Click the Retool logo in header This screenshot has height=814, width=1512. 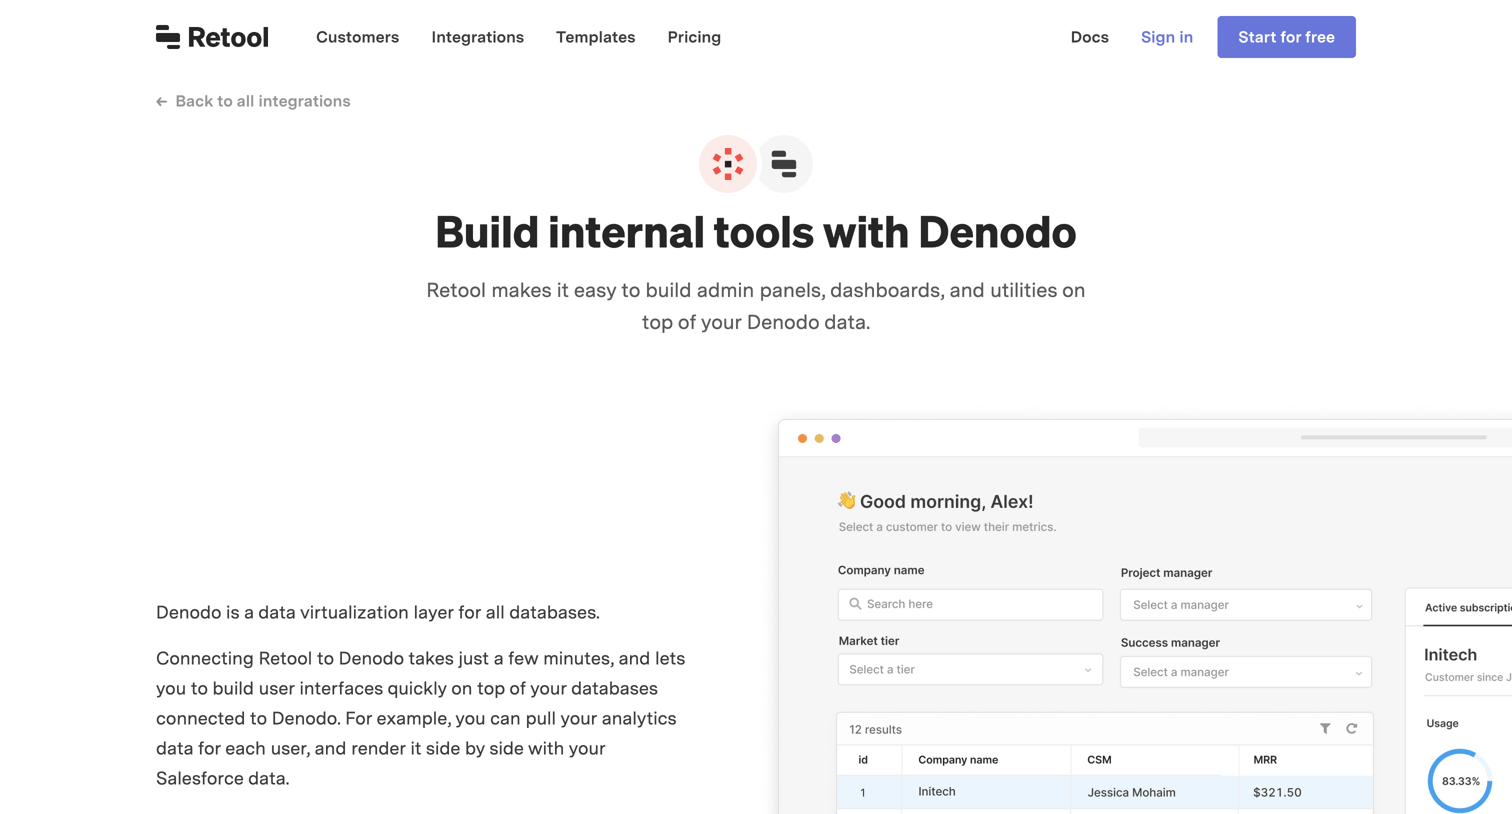[x=212, y=37]
